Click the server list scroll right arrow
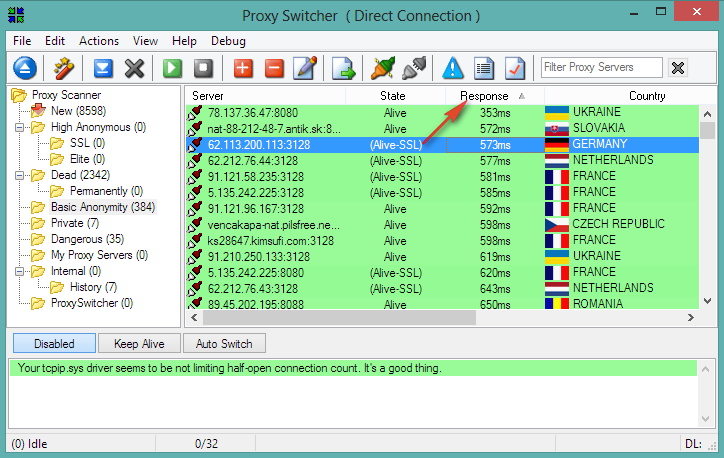The width and height of the screenshot is (724, 458). tap(691, 318)
